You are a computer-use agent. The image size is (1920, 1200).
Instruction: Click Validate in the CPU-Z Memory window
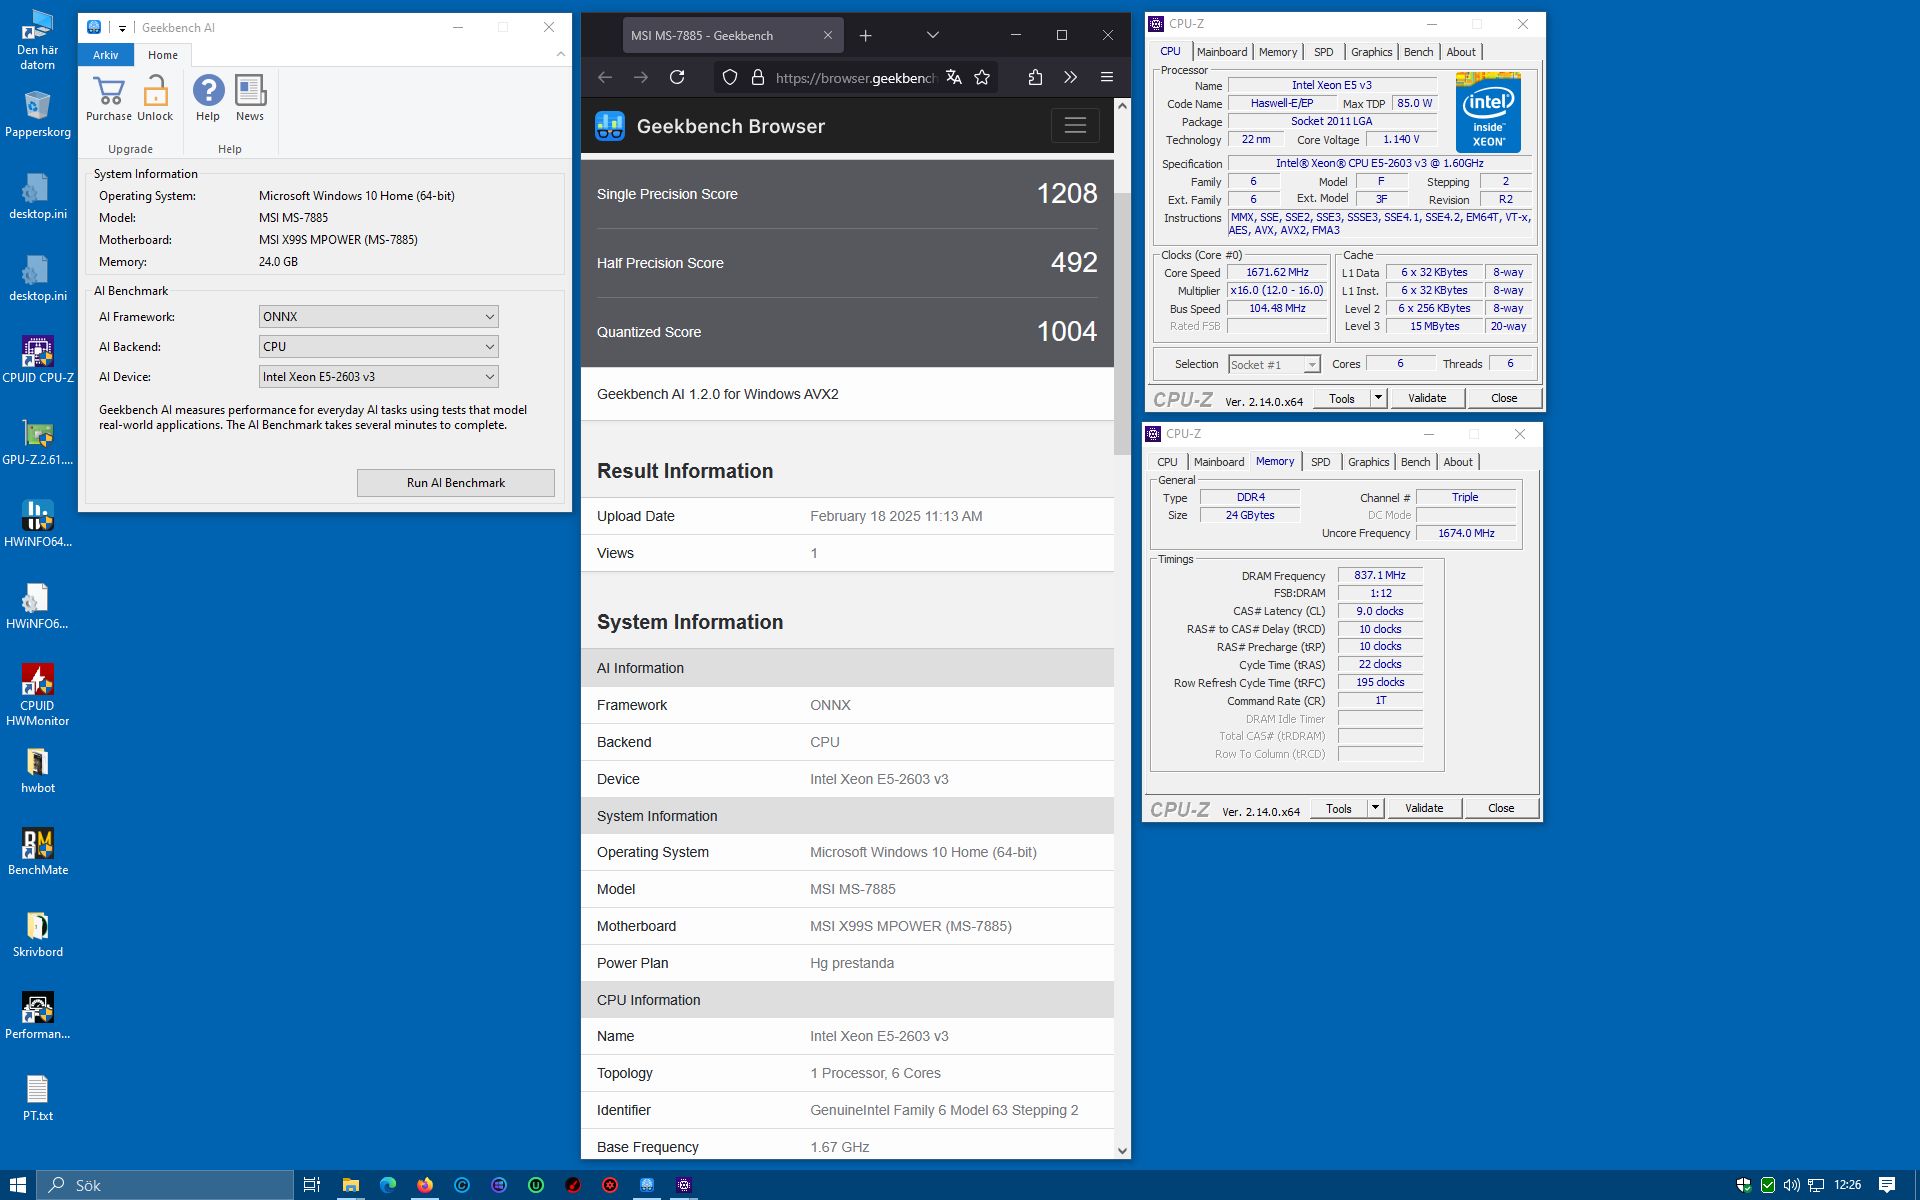(x=1424, y=808)
